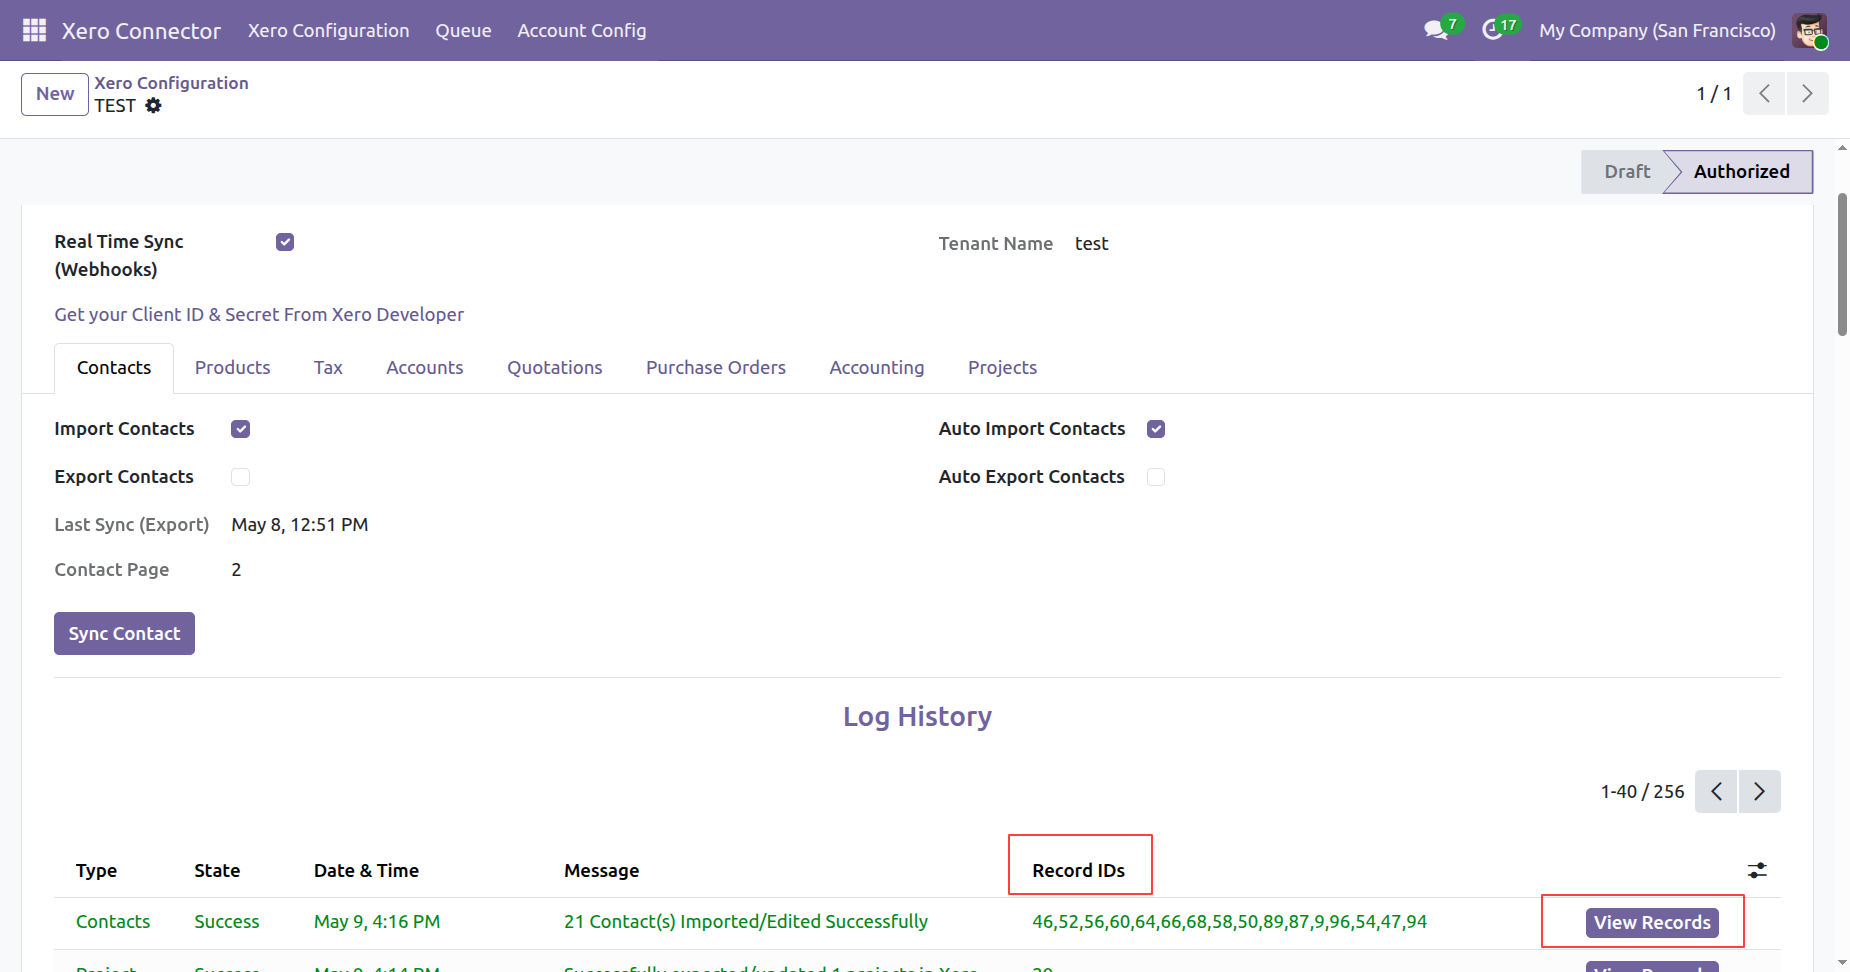The height and width of the screenshot is (972, 1850).
Task: Open the Xero Configuration menu
Action: pos(329,30)
